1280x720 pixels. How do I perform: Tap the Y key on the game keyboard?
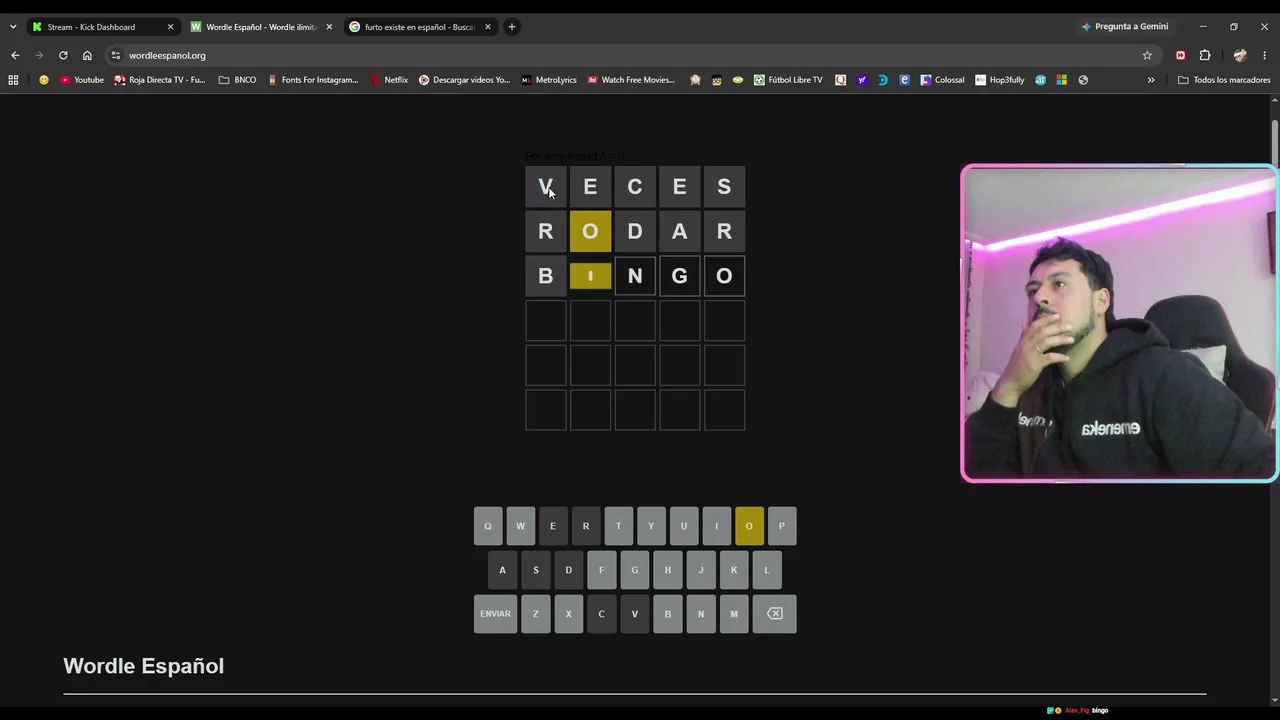(651, 526)
